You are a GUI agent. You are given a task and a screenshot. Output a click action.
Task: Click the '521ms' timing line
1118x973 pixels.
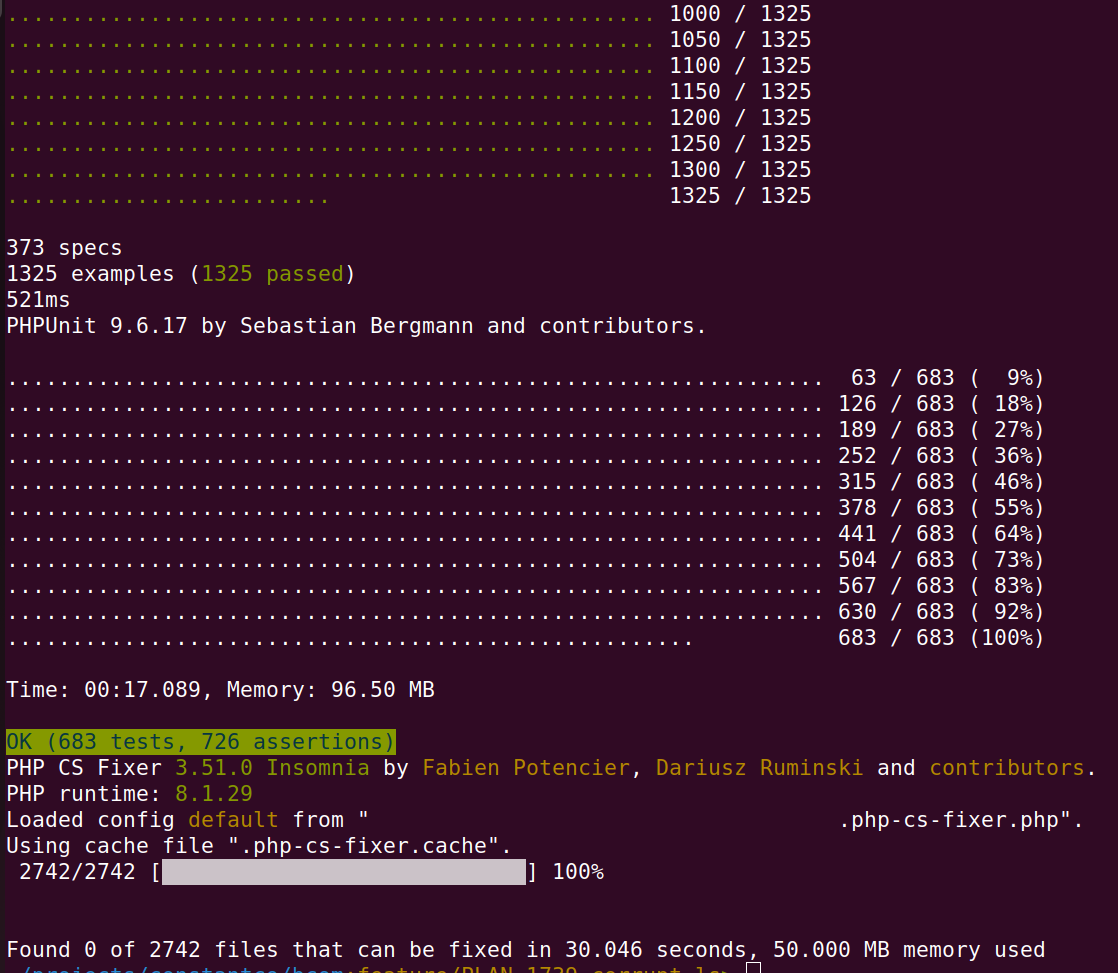(x=39, y=300)
